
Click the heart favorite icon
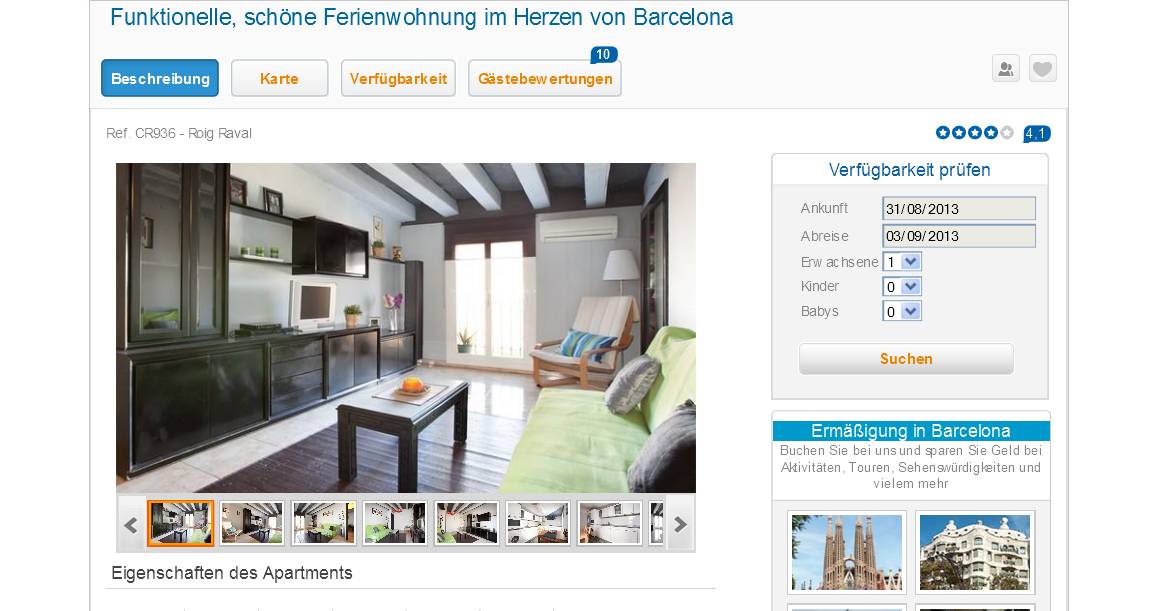1042,69
